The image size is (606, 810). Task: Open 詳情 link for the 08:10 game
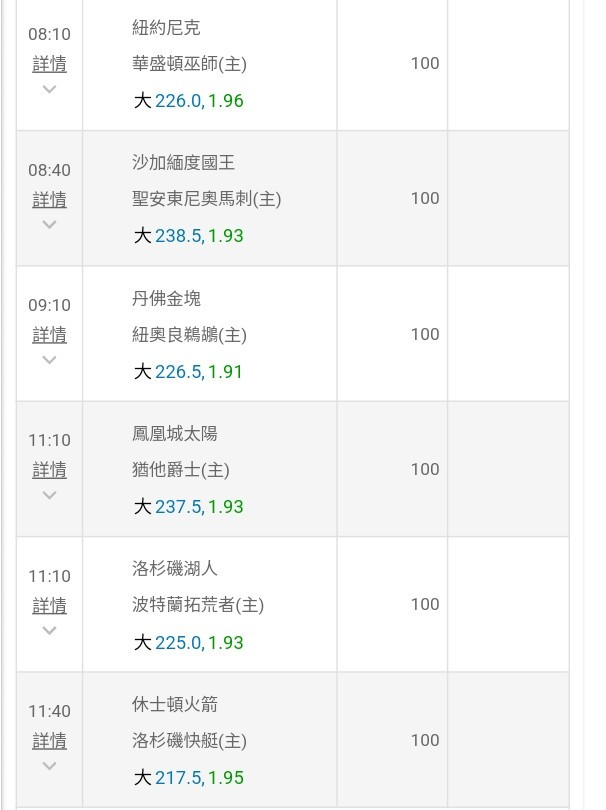pyautogui.click(x=50, y=64)
